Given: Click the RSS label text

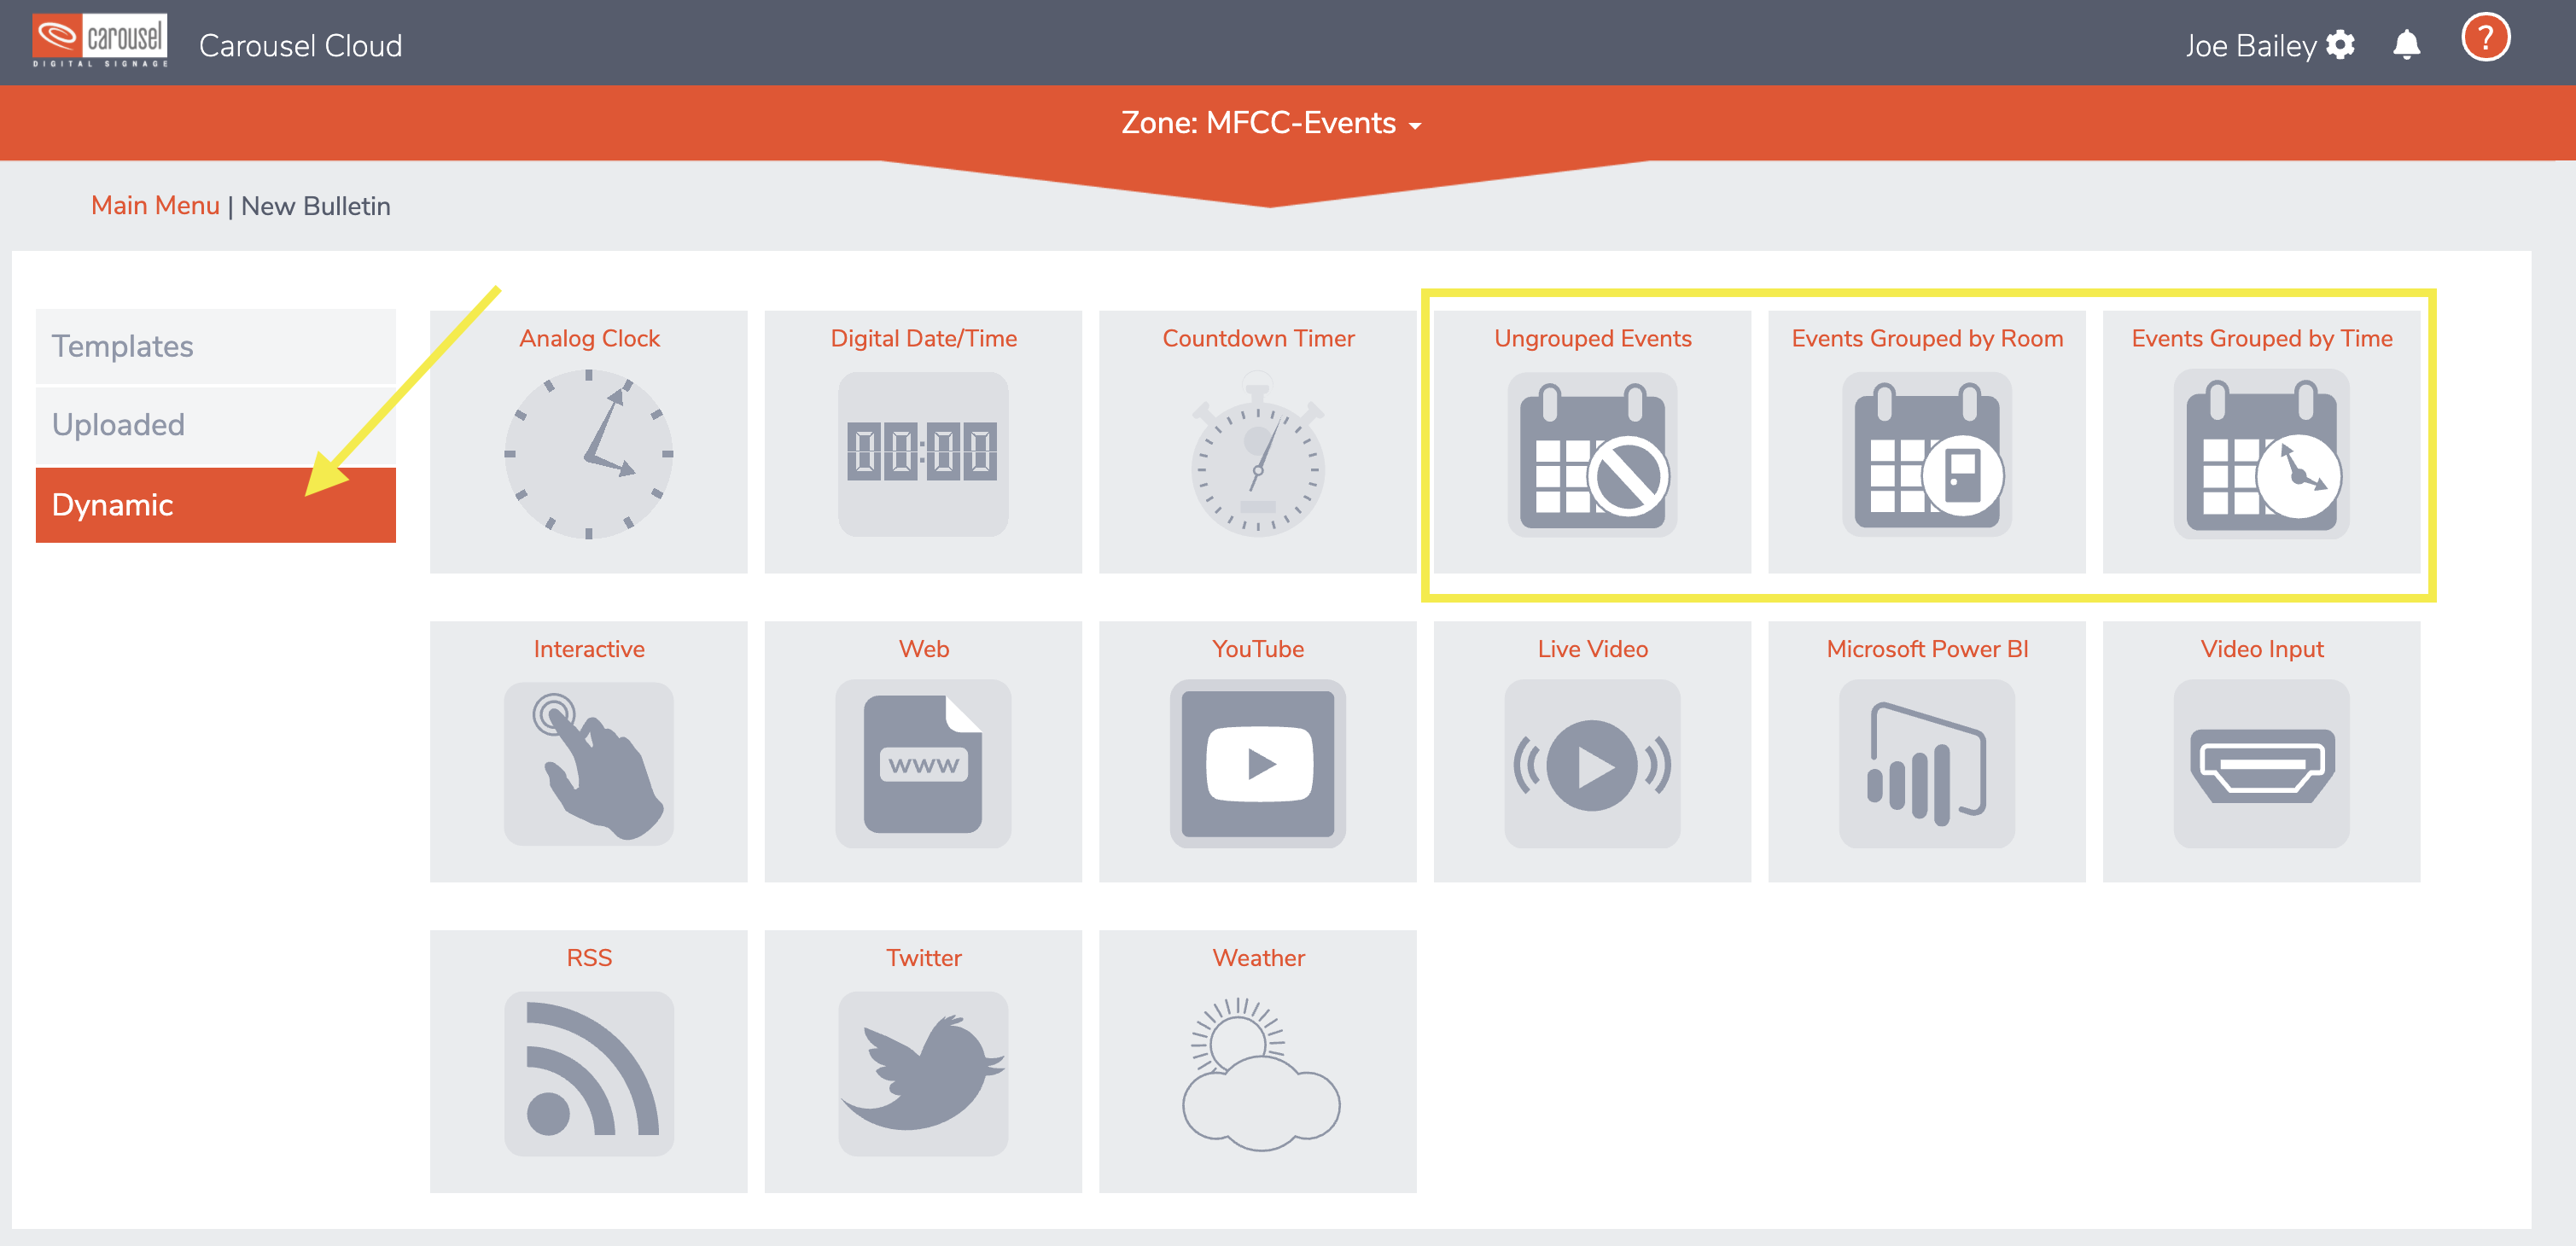Looking at the screenshot, I should pyautogui.click(x=589, y=958).
